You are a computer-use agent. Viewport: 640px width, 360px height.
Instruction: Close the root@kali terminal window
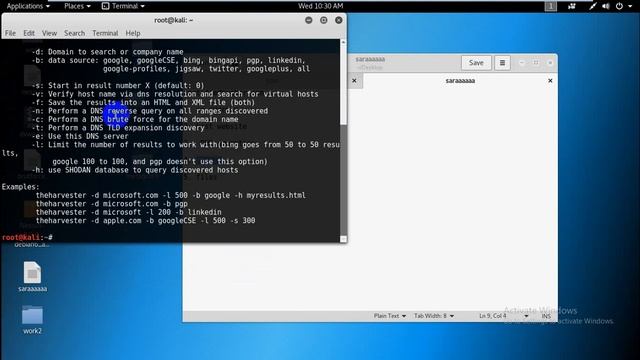click(x=339, y=20)
